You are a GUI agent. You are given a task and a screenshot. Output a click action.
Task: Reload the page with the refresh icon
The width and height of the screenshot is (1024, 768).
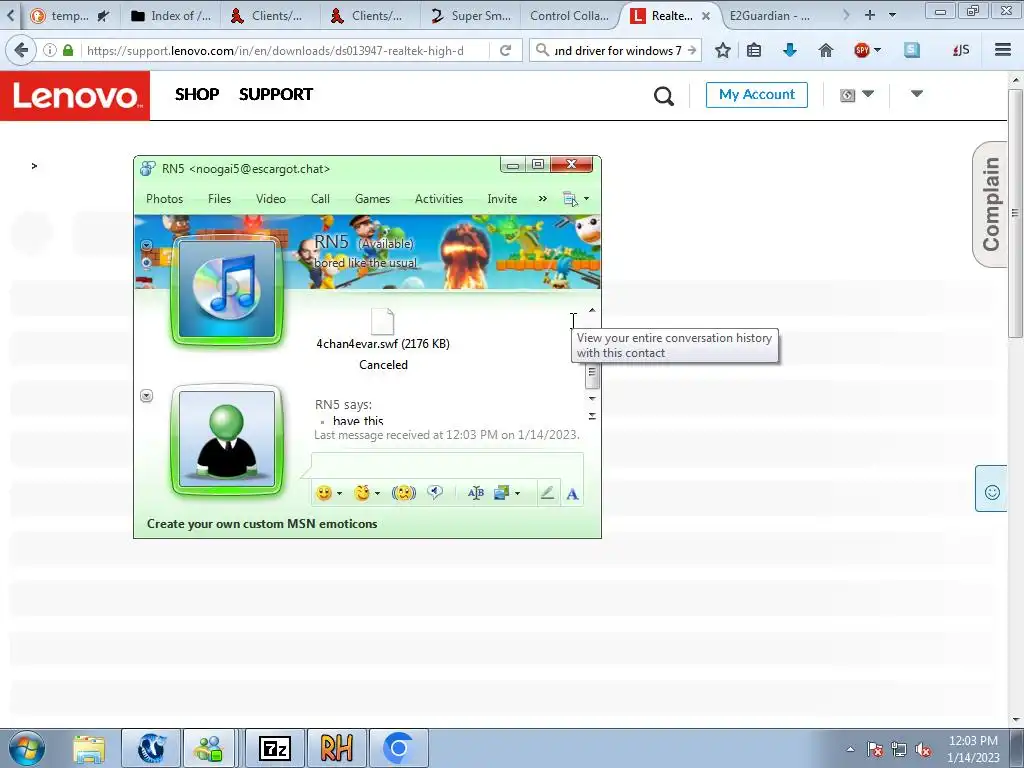pyautogui.click(x=505, y=50)
